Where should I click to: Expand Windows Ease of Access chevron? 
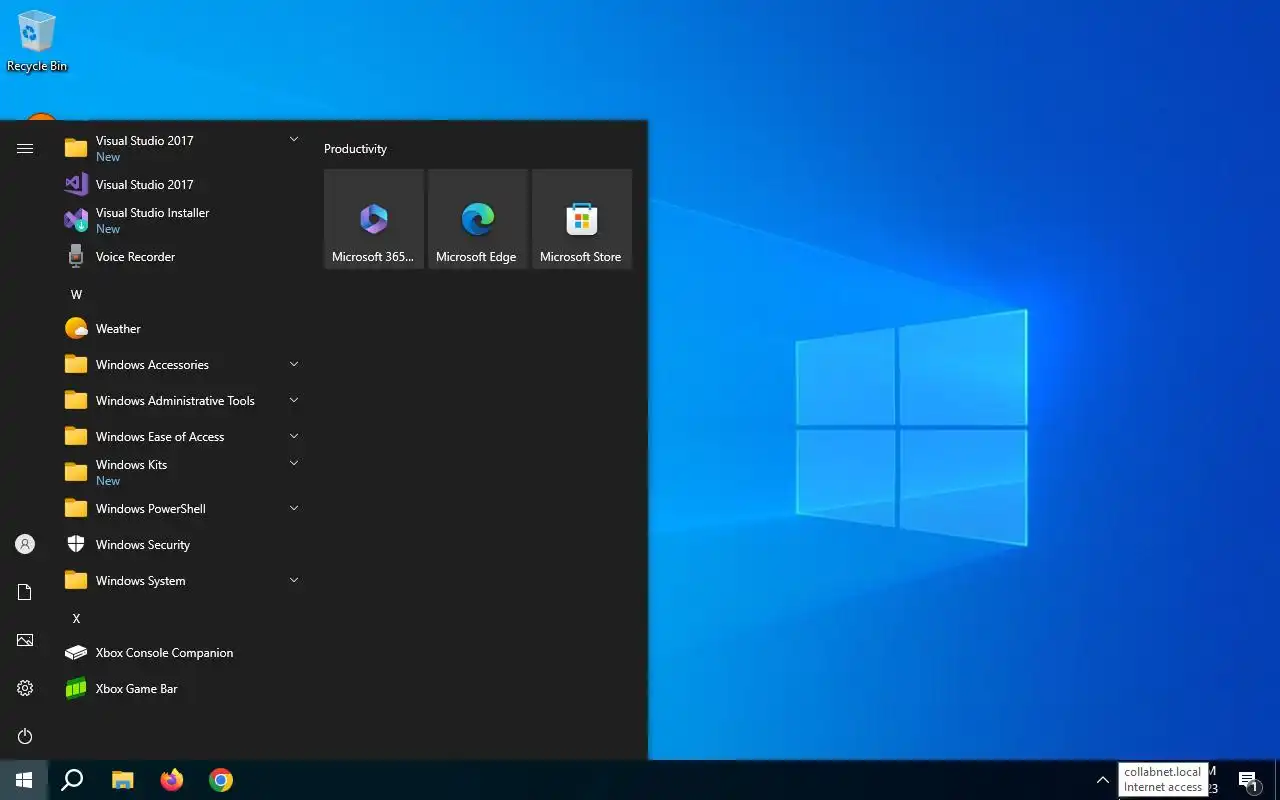coord(294,436)
